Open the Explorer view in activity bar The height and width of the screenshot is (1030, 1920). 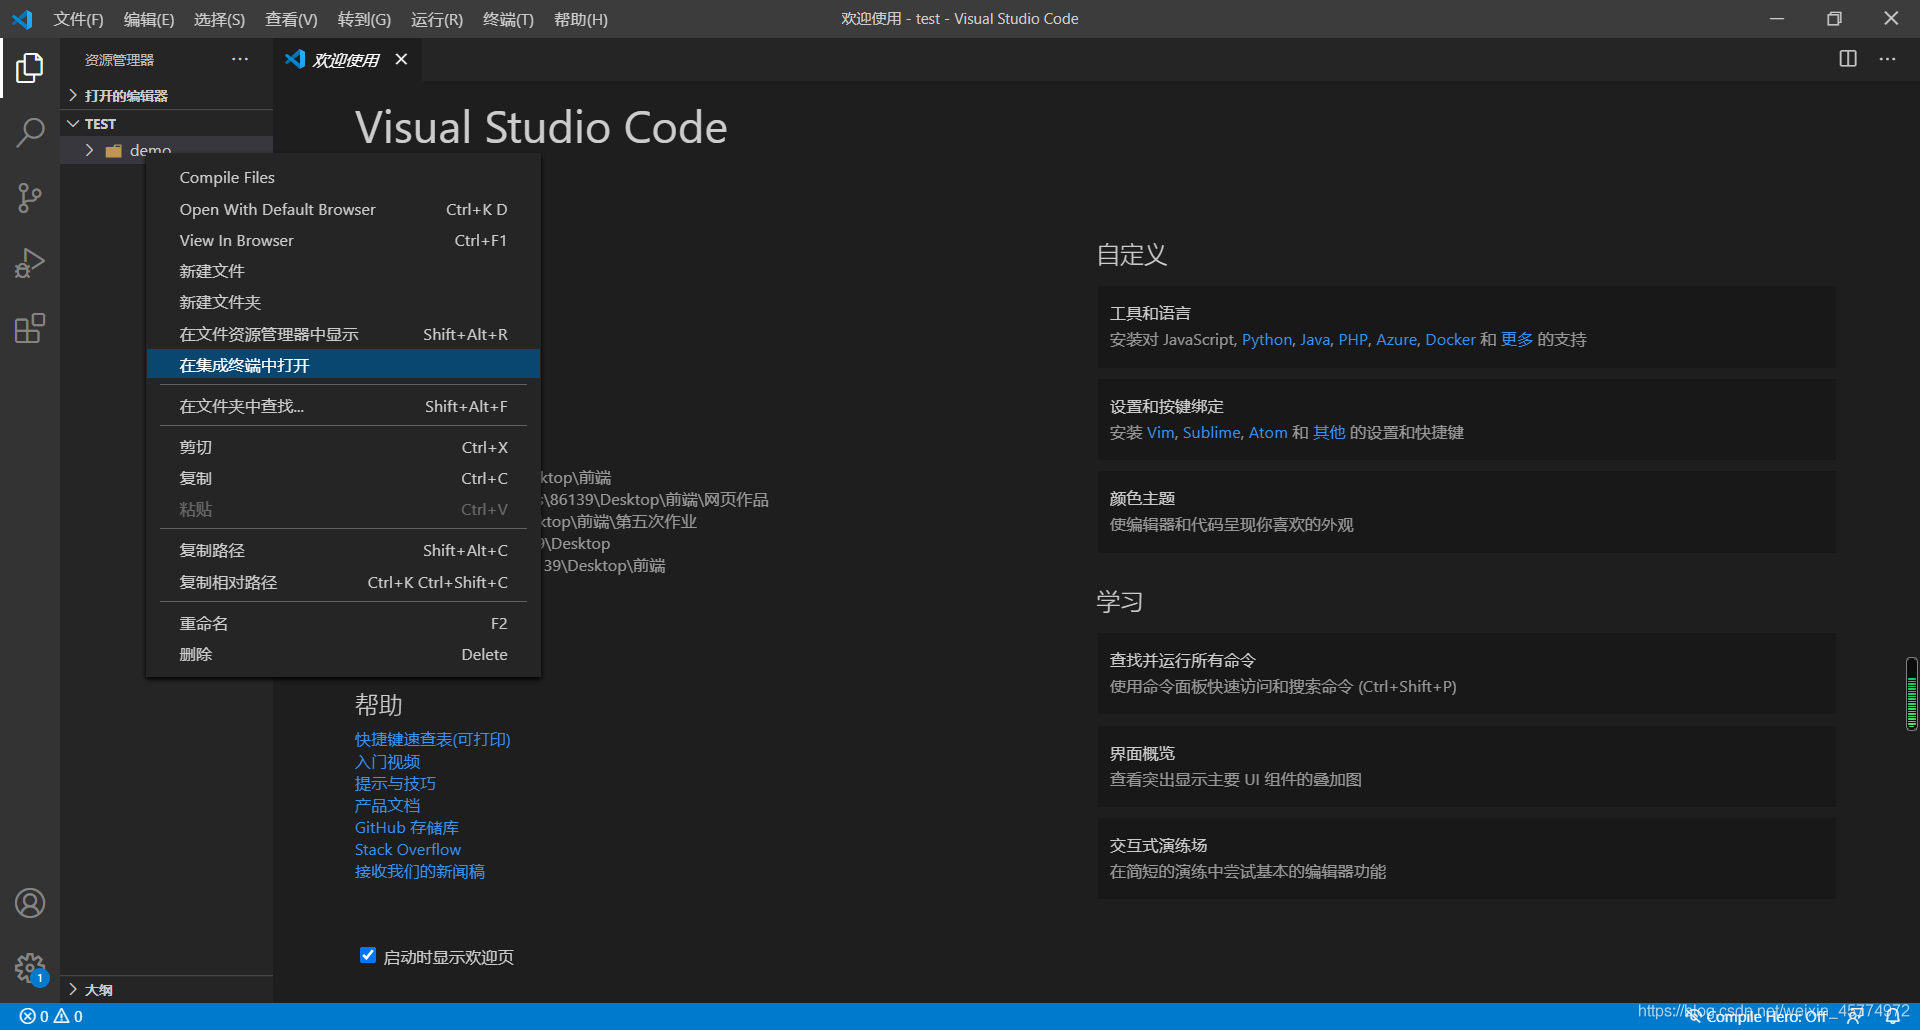pyautogui.click(x=30, y=68)
